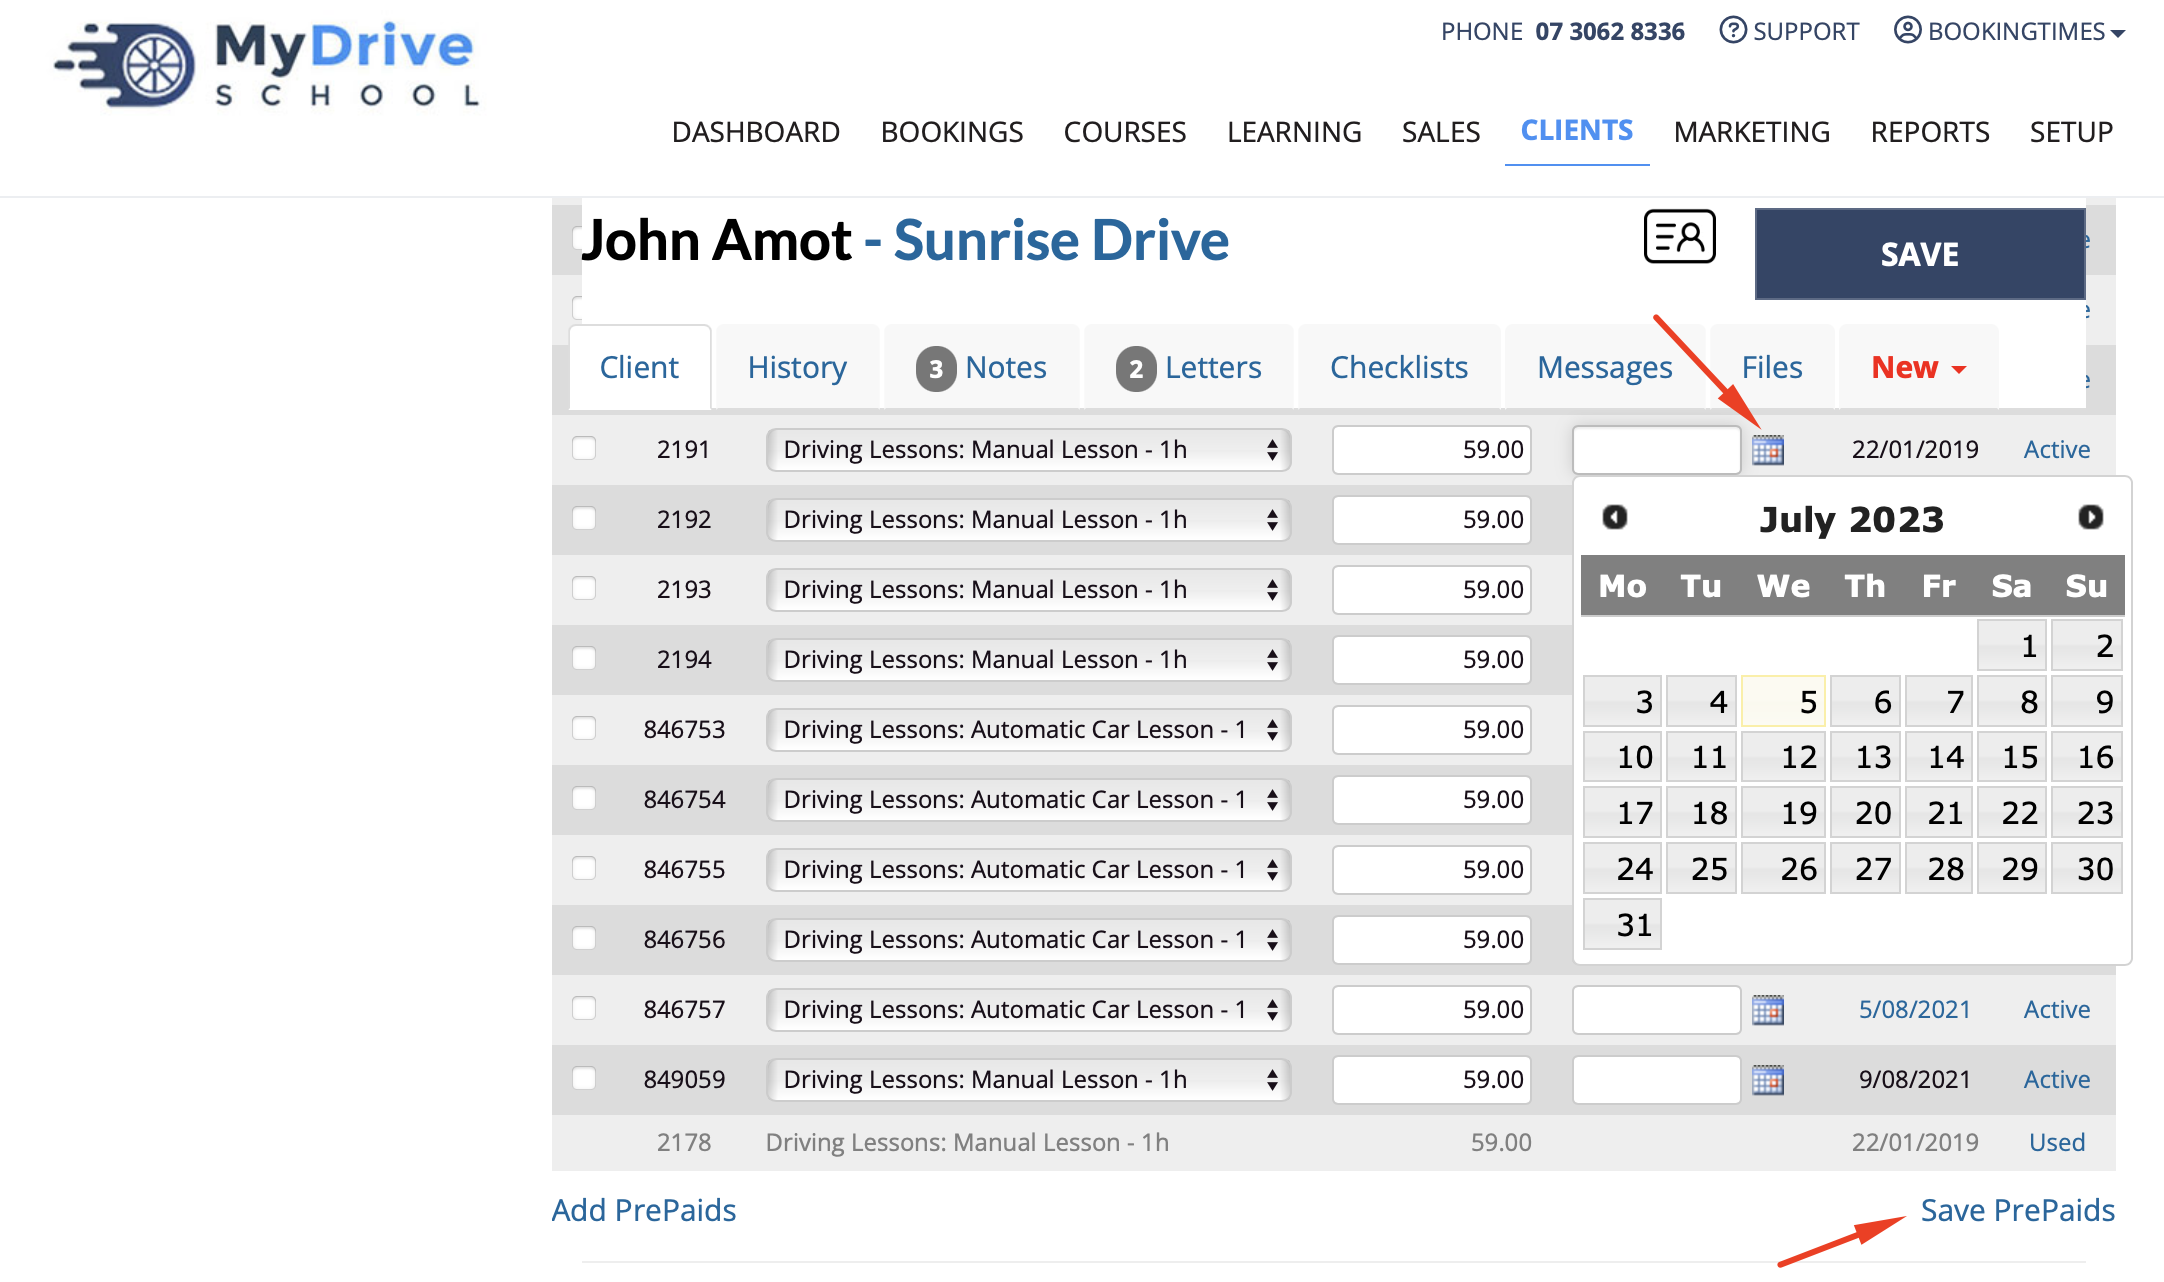Tick checkbox for prepaid 846754
The image size is (2164, 1282).
(584, 798)
